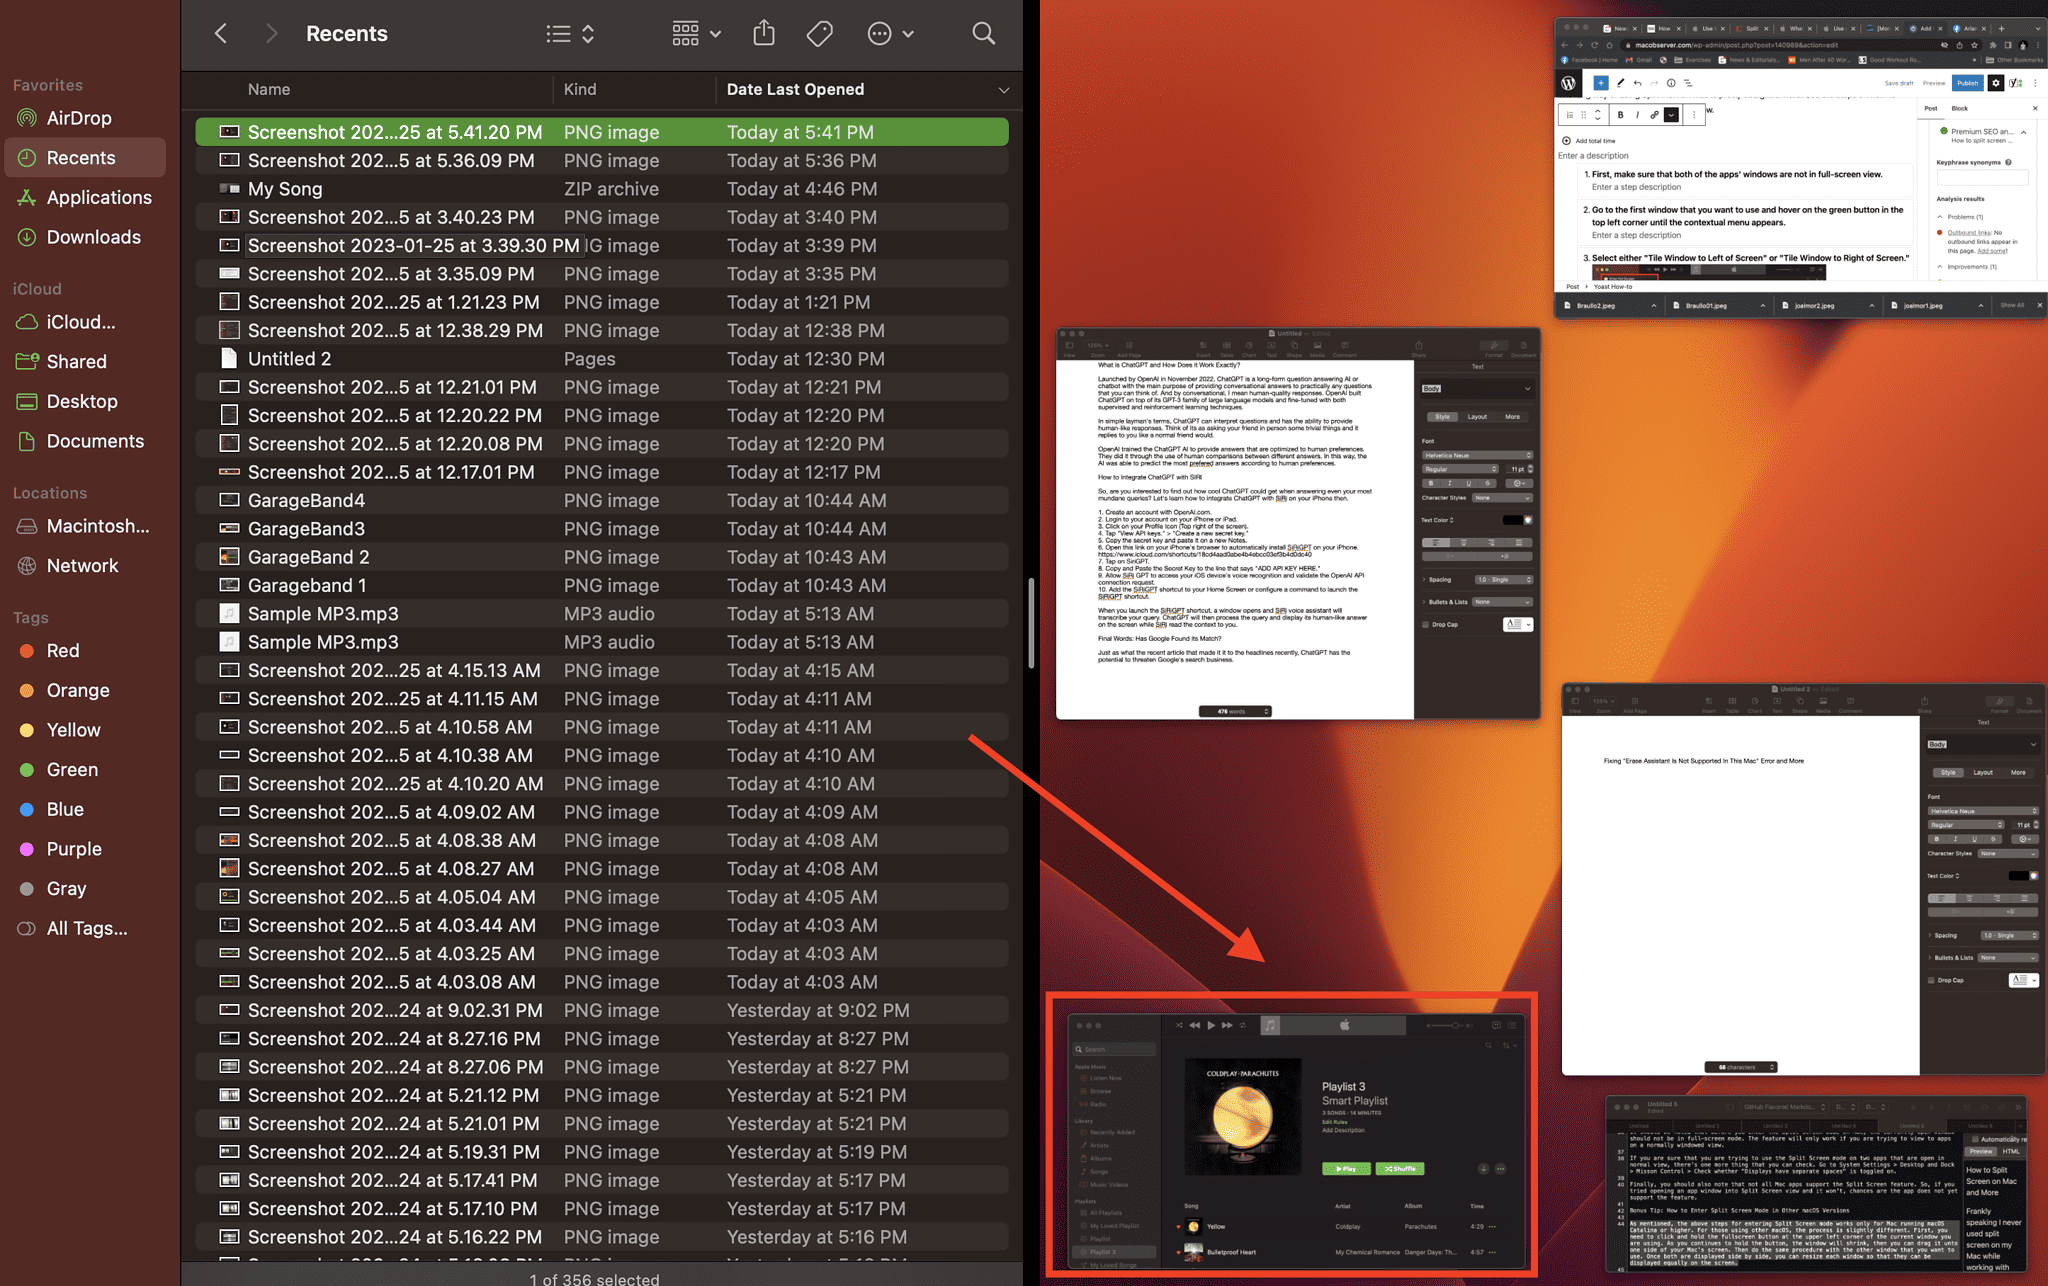The width and height of the screenshot is (2048, 1286).
Task: Toggle the loved heart on Yellow song
Action: [x=1178, y=1226]
